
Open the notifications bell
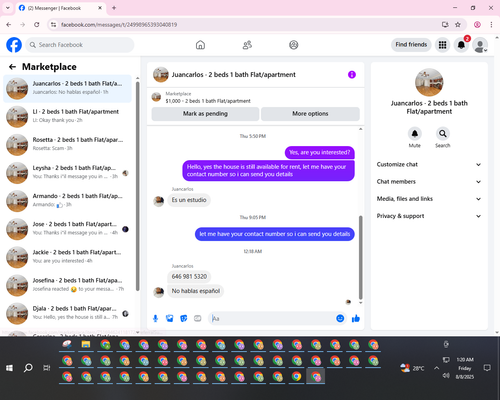point(461,45)
